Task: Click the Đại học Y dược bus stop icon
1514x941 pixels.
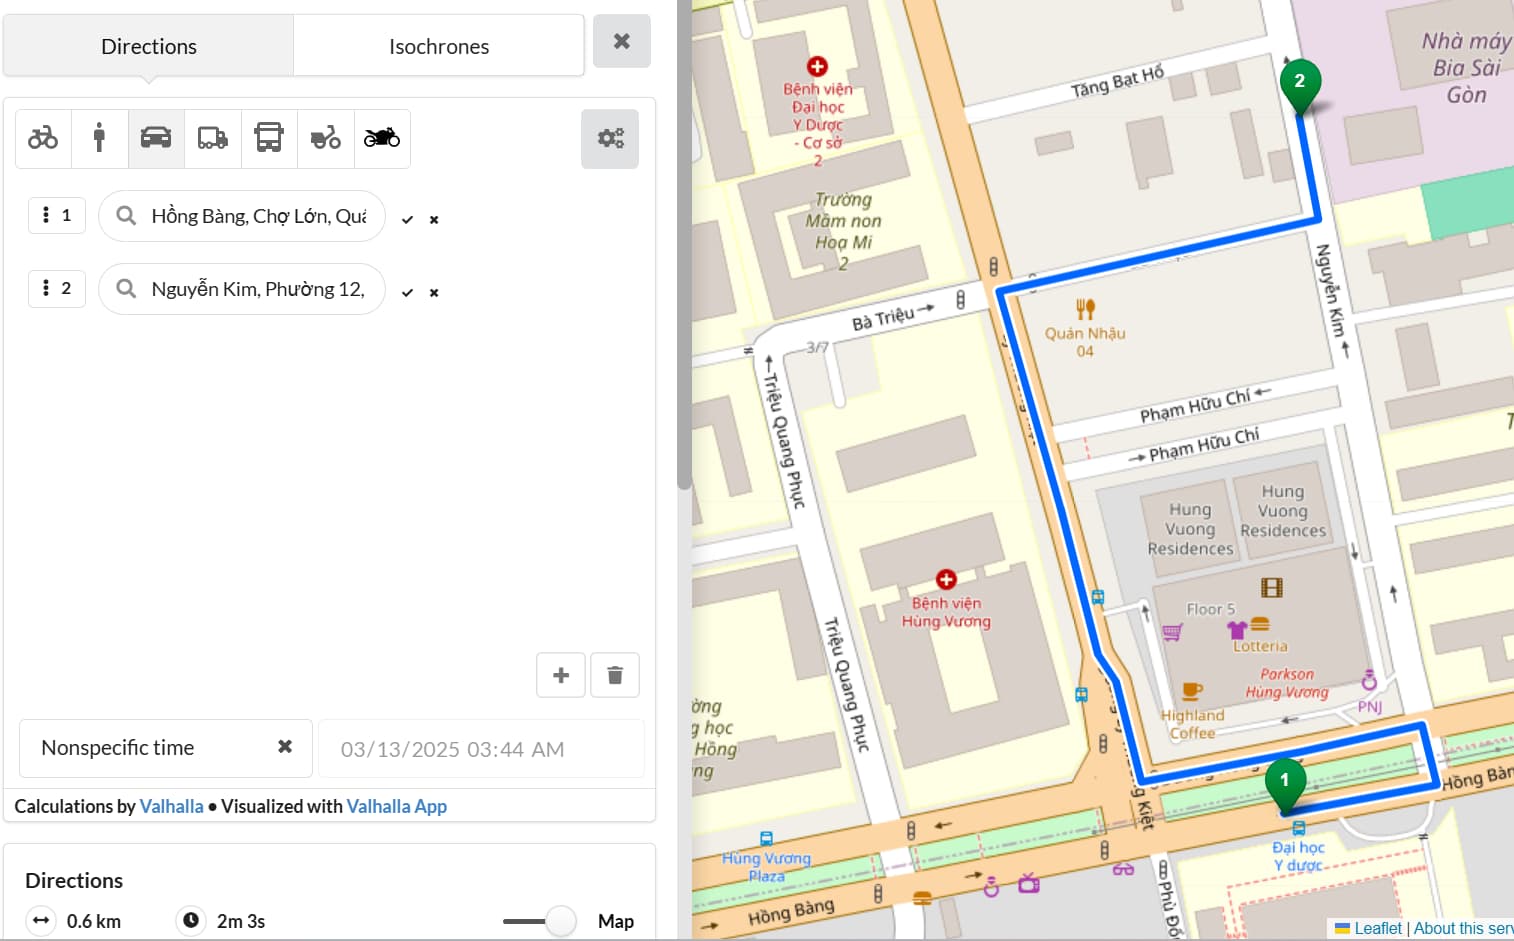Action: tap(1298, 828)
